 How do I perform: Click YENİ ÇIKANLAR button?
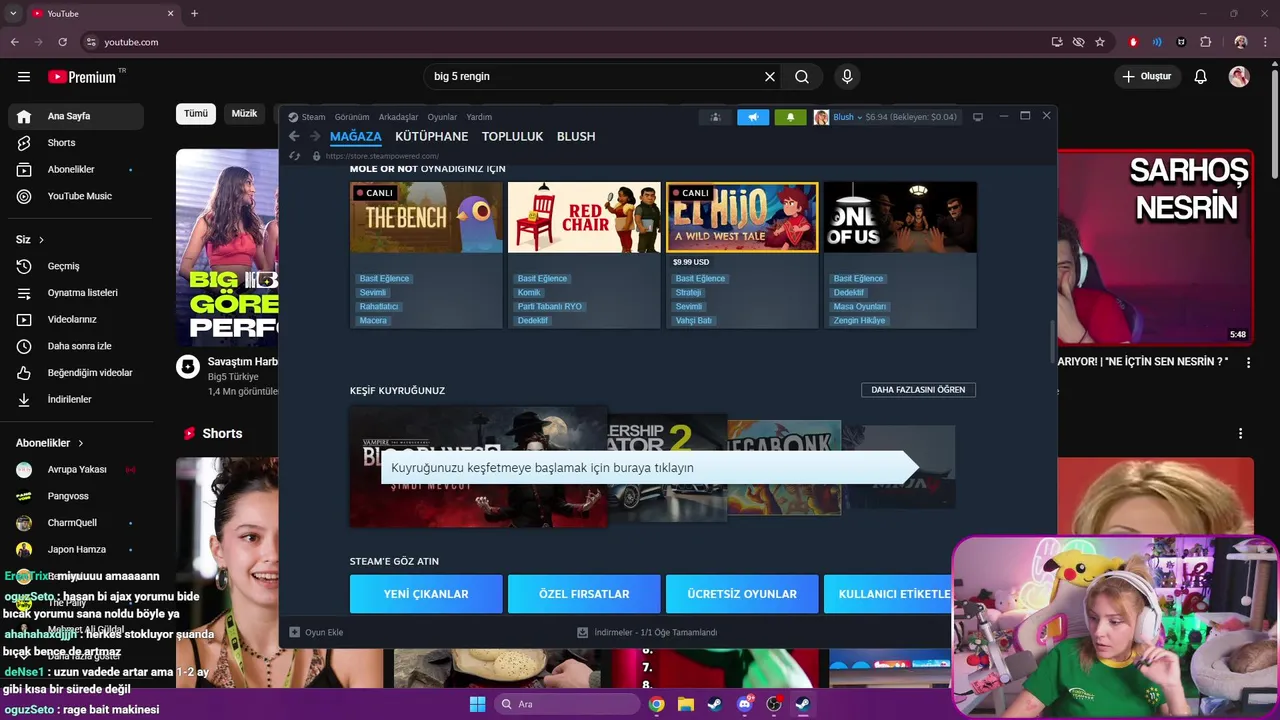point(426,594)
